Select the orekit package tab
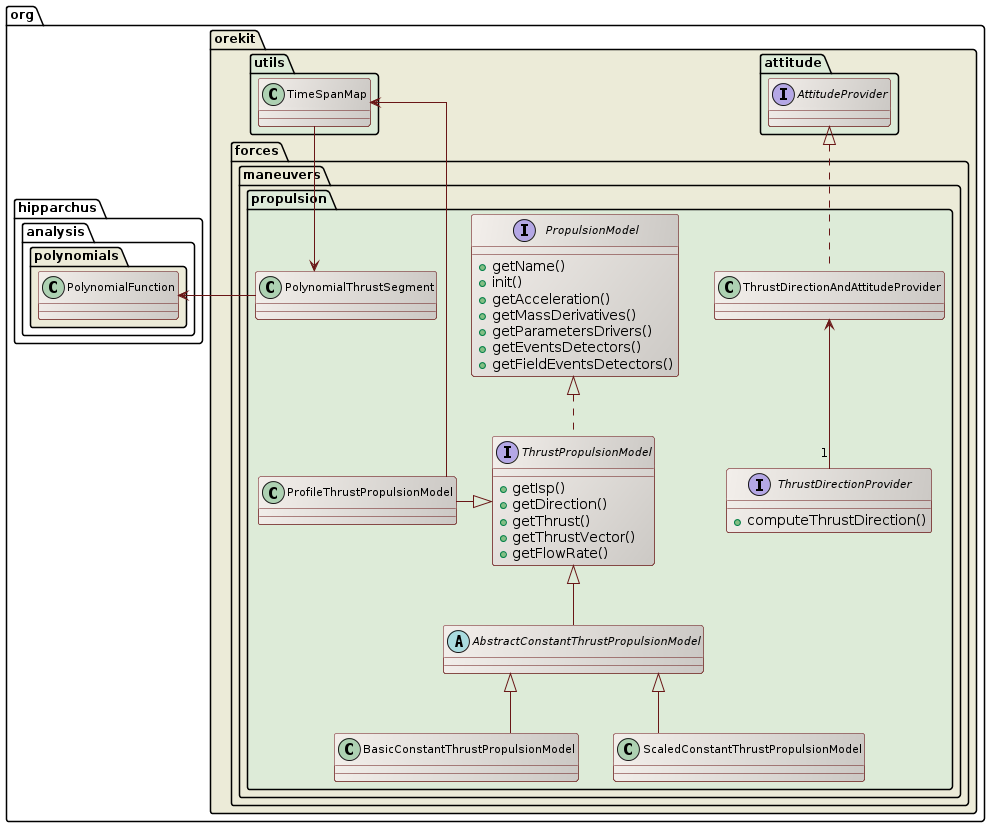This screenshot has height=827, width=990. coord(237,37)
